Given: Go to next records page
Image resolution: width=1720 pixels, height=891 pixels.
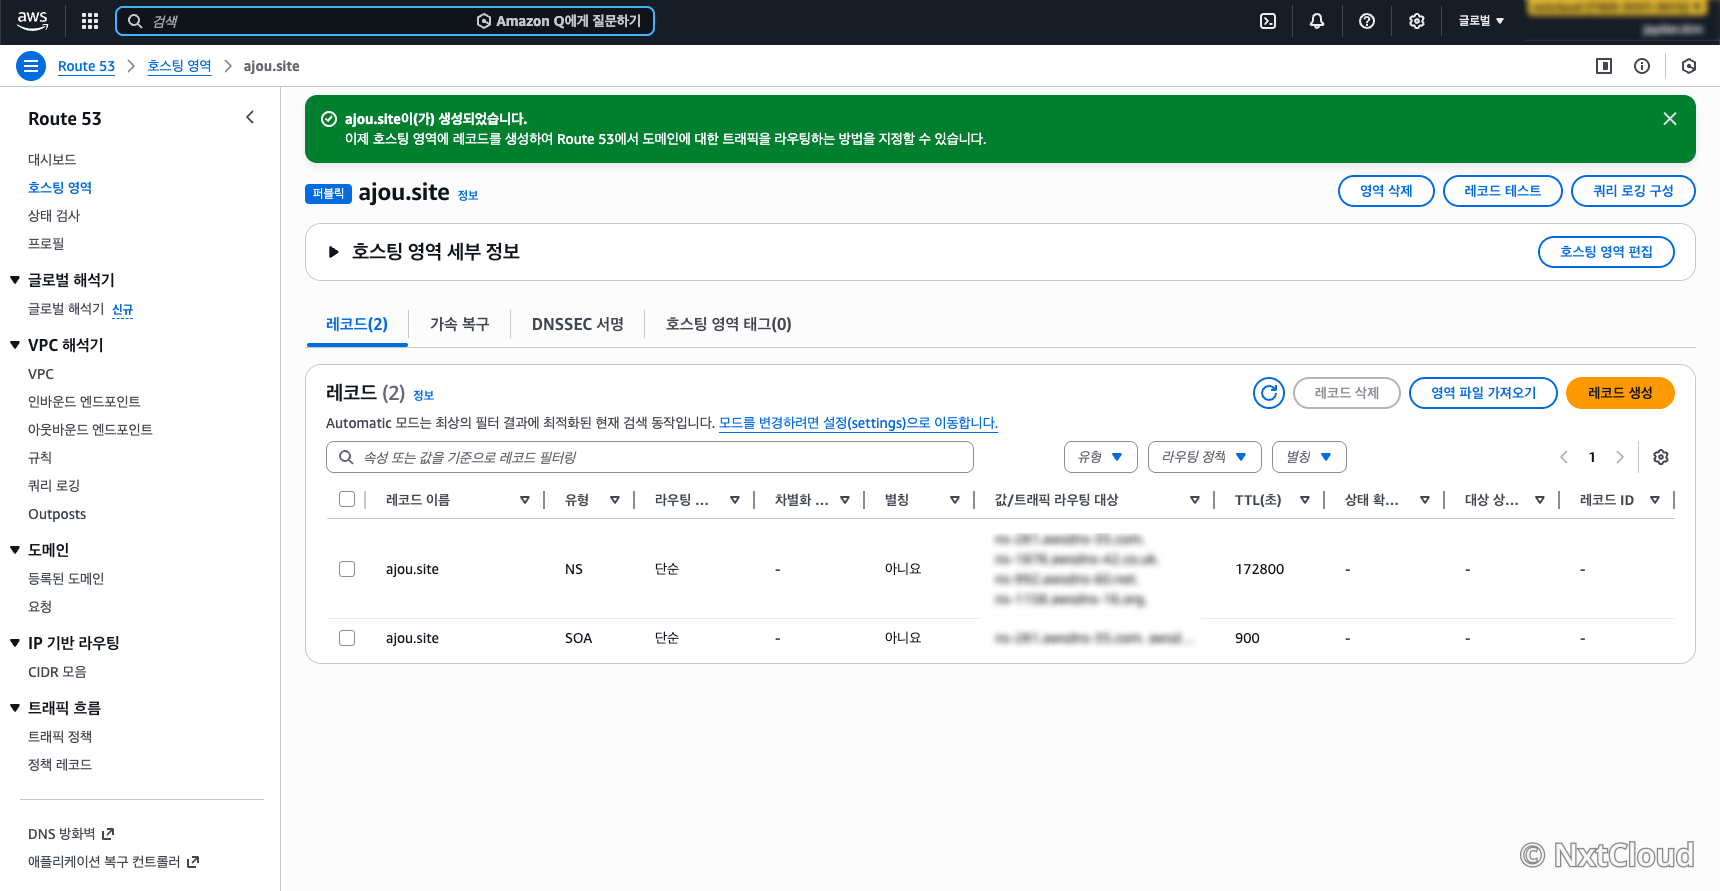Looking at the screenshot, I should pyautogui.click(x=1620, y=457).
